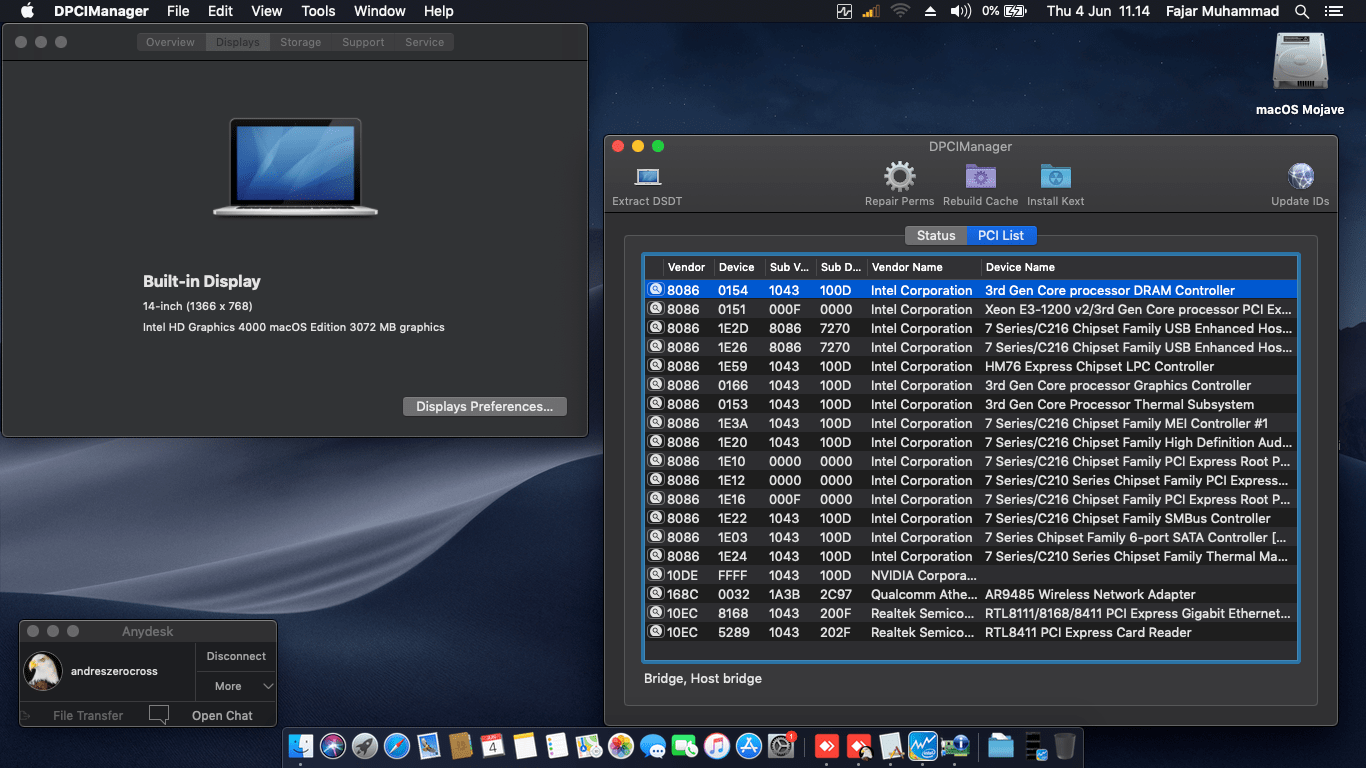Image resolution: width=1366 pixels, height=768 pixels.
Task: Open System Preferences from the Dock
Action: tap(781, 745)
